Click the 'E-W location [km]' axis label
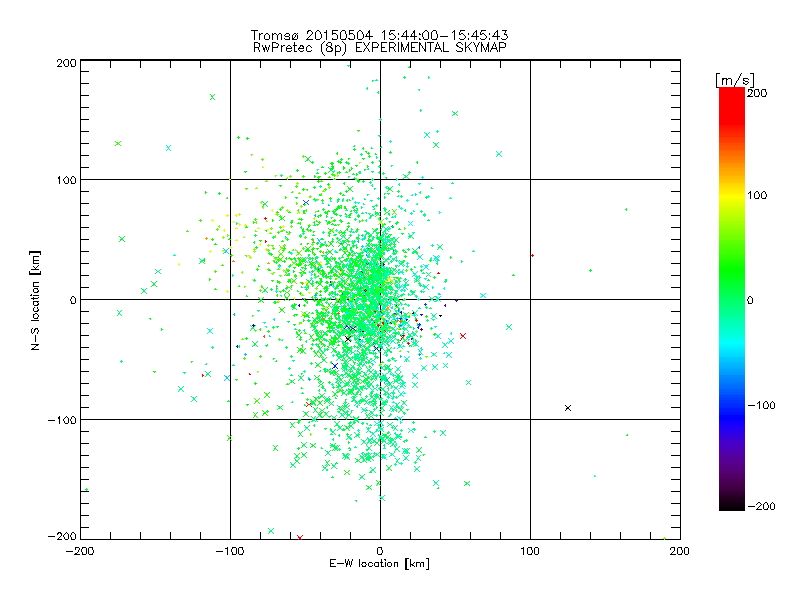 379,564
